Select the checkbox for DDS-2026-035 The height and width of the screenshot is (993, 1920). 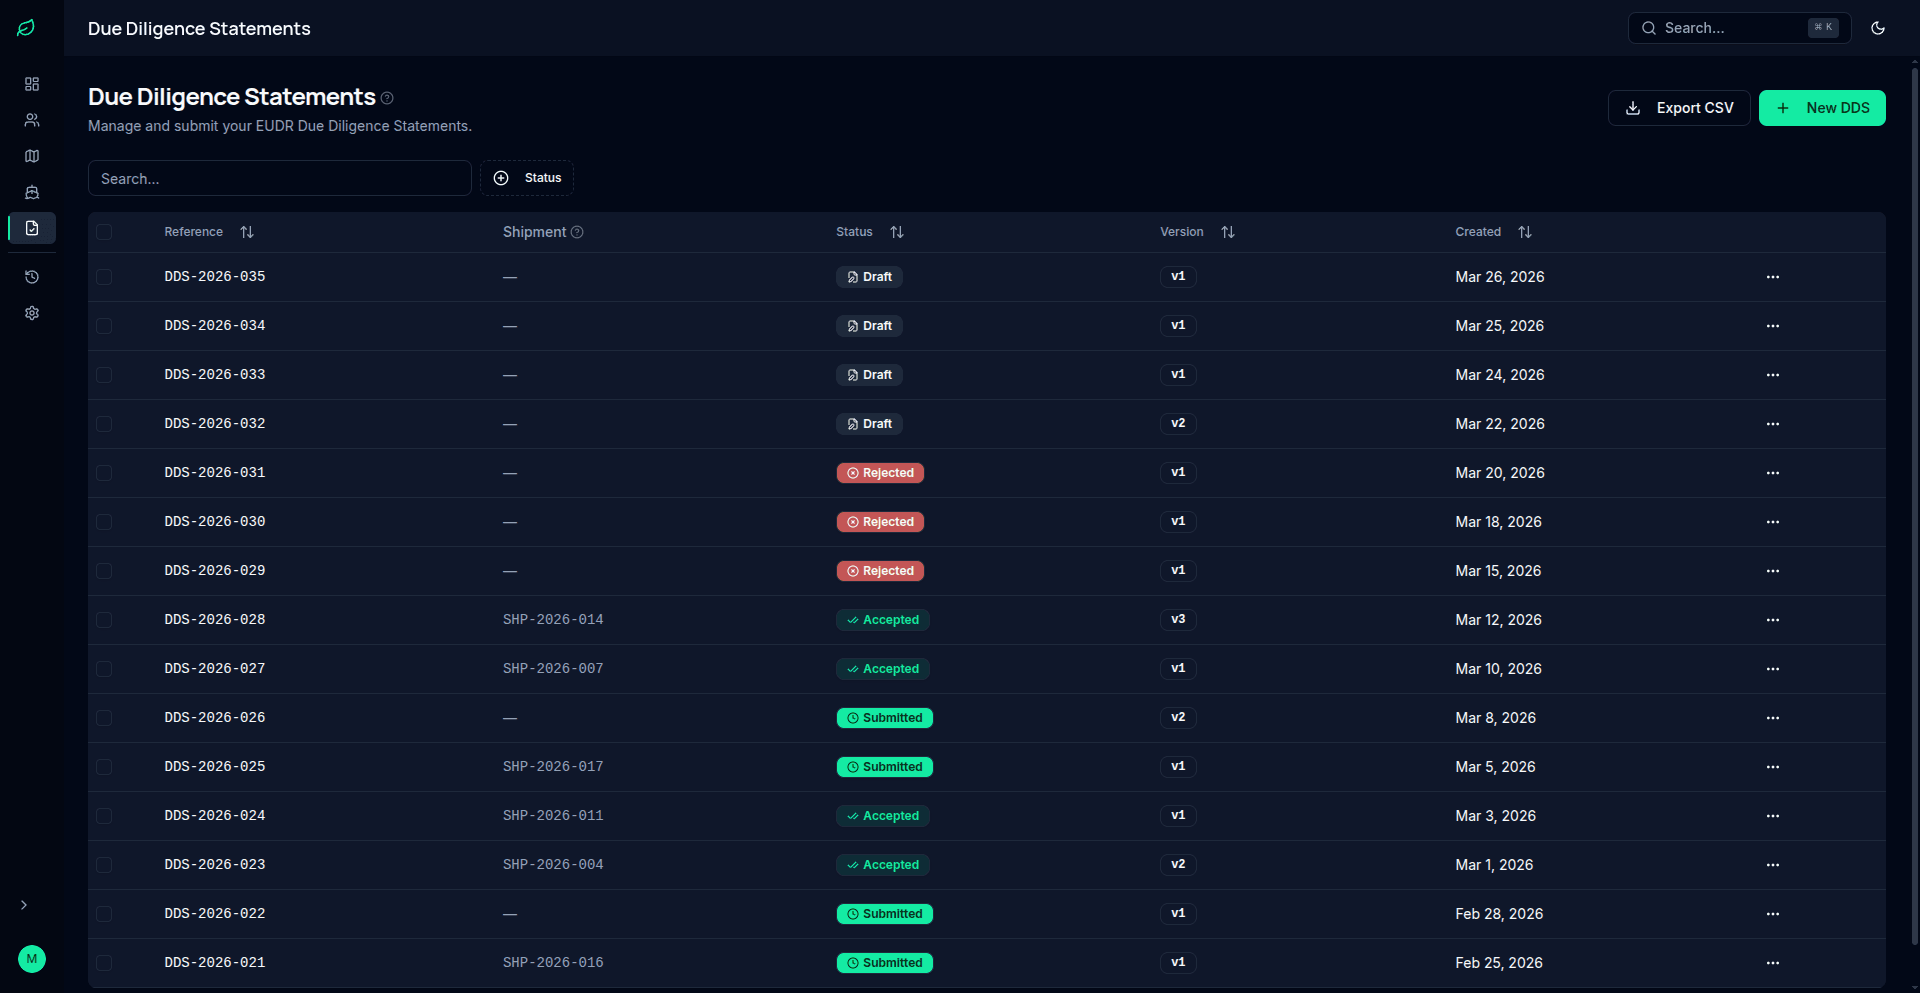(x=104, y=277)
